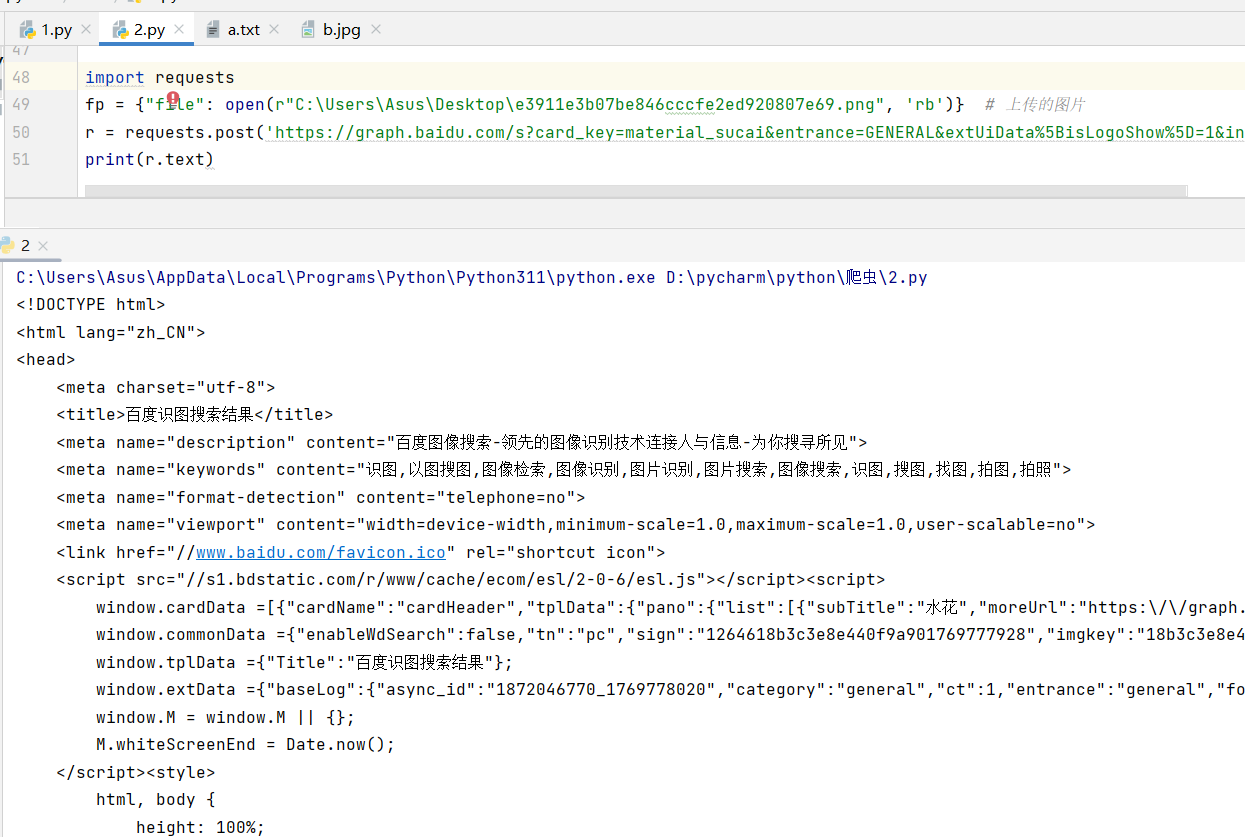Click the 'print(r.text)' line
This screenshot has height=837, width=1245.
150,159
